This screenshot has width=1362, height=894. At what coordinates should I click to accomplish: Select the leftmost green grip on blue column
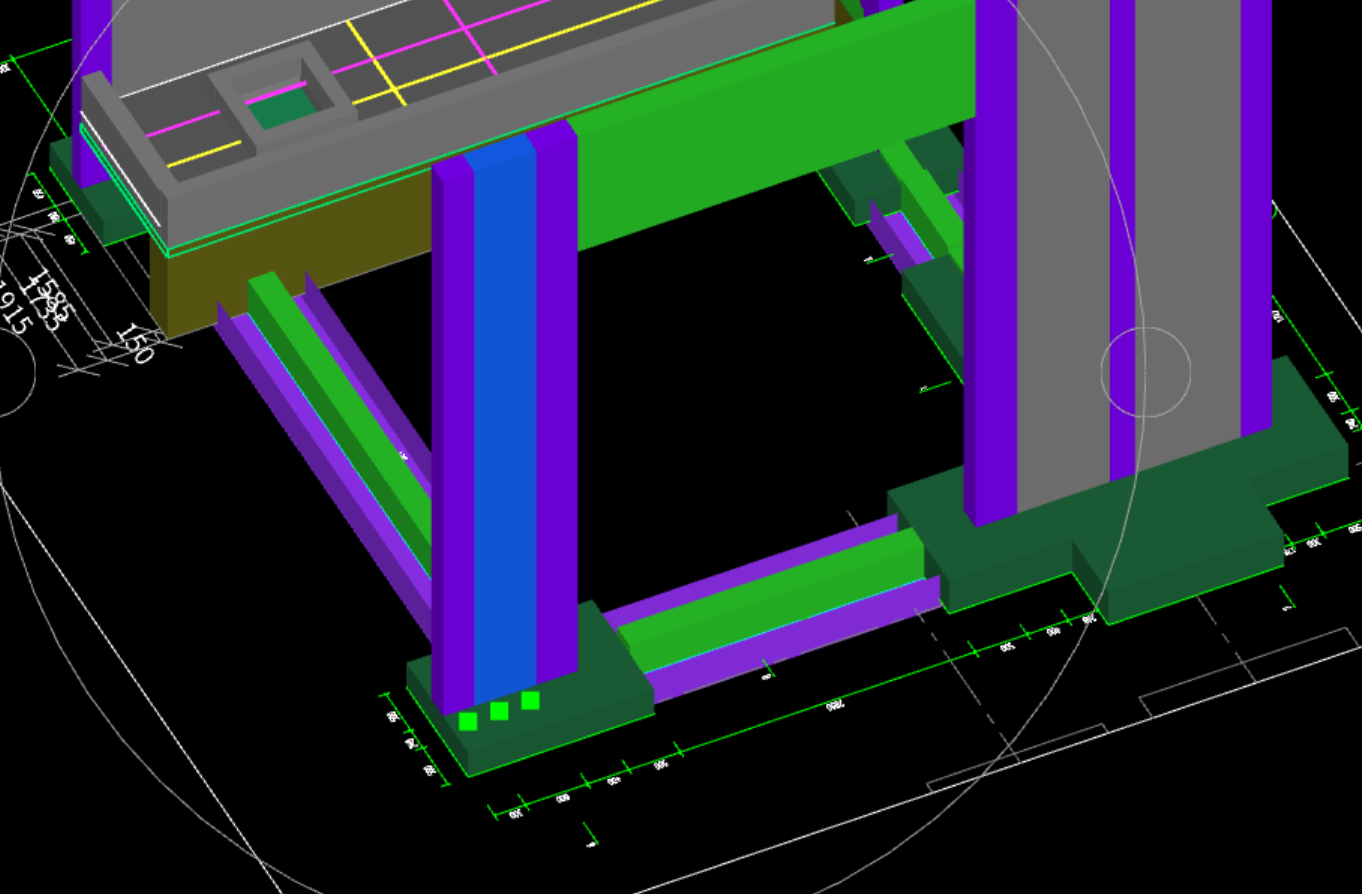[x=468, y=721]
